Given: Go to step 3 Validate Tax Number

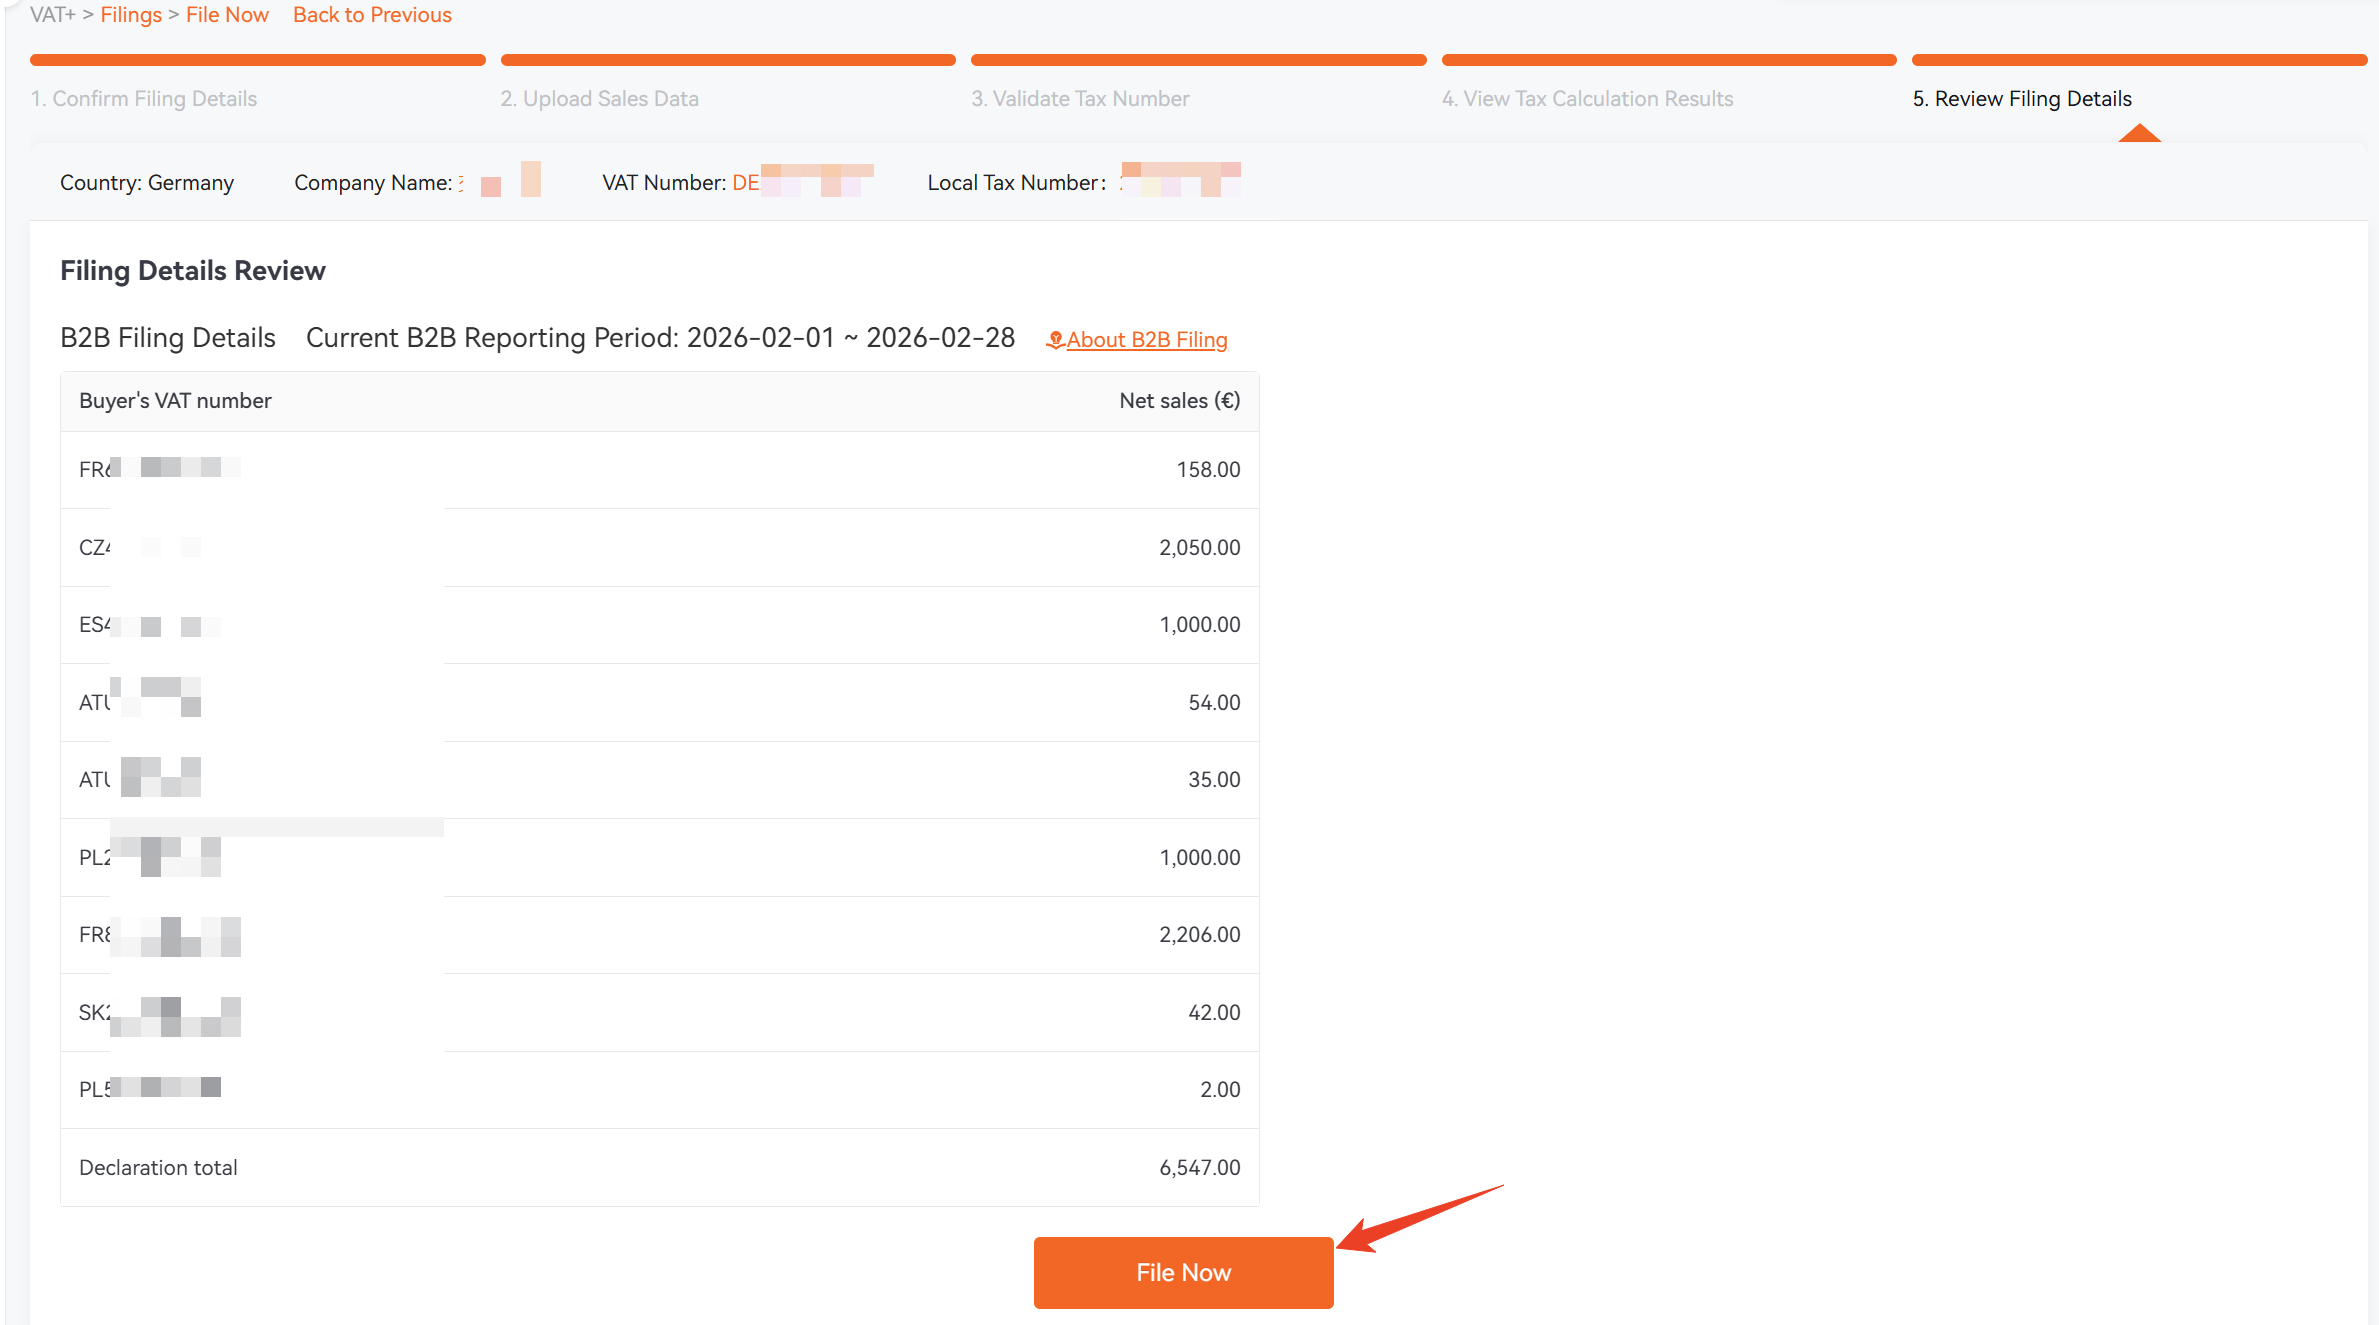Looking at the screenshot, I should (x=1080, y=99).
